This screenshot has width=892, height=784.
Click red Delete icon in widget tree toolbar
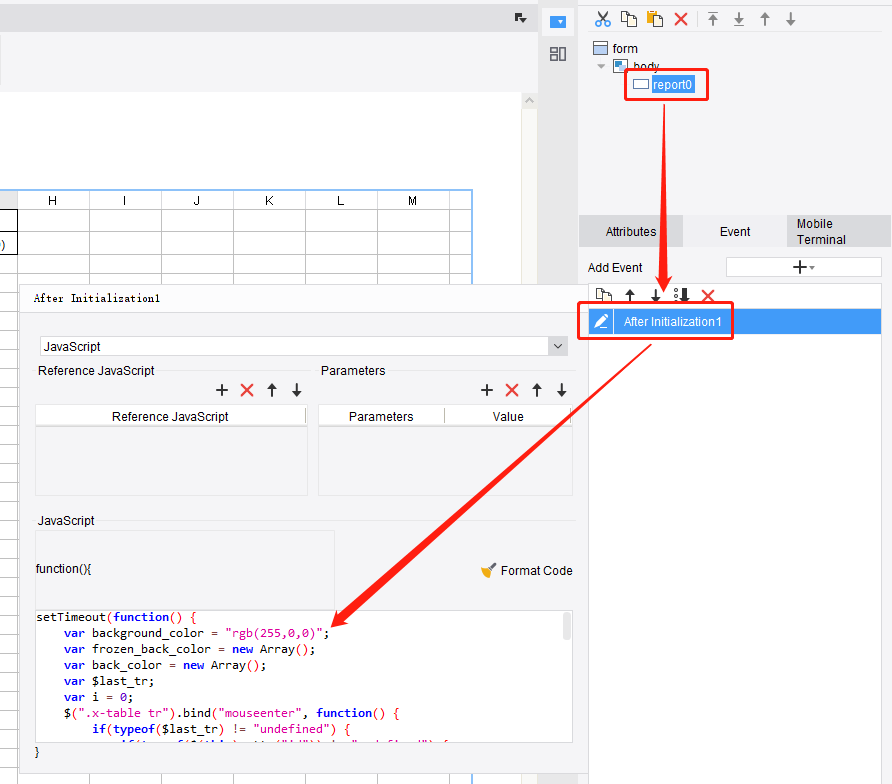pos(681,19)
